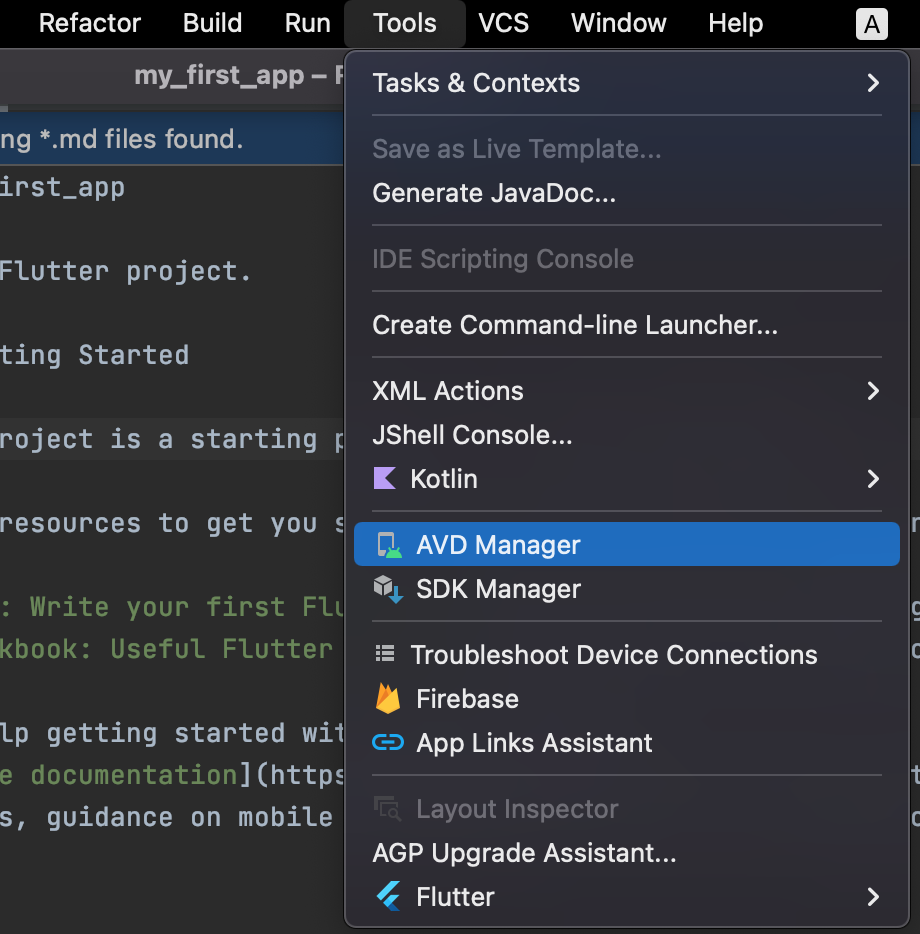Click the Flutter logo icon
Screen dimensions: 920x934
tap(388, 896)
